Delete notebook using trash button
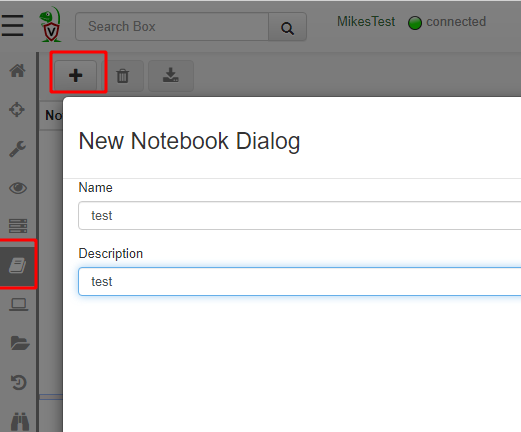The height and width of the screenshot is (432, 521). pyautogui.click(x=123, y=76)
